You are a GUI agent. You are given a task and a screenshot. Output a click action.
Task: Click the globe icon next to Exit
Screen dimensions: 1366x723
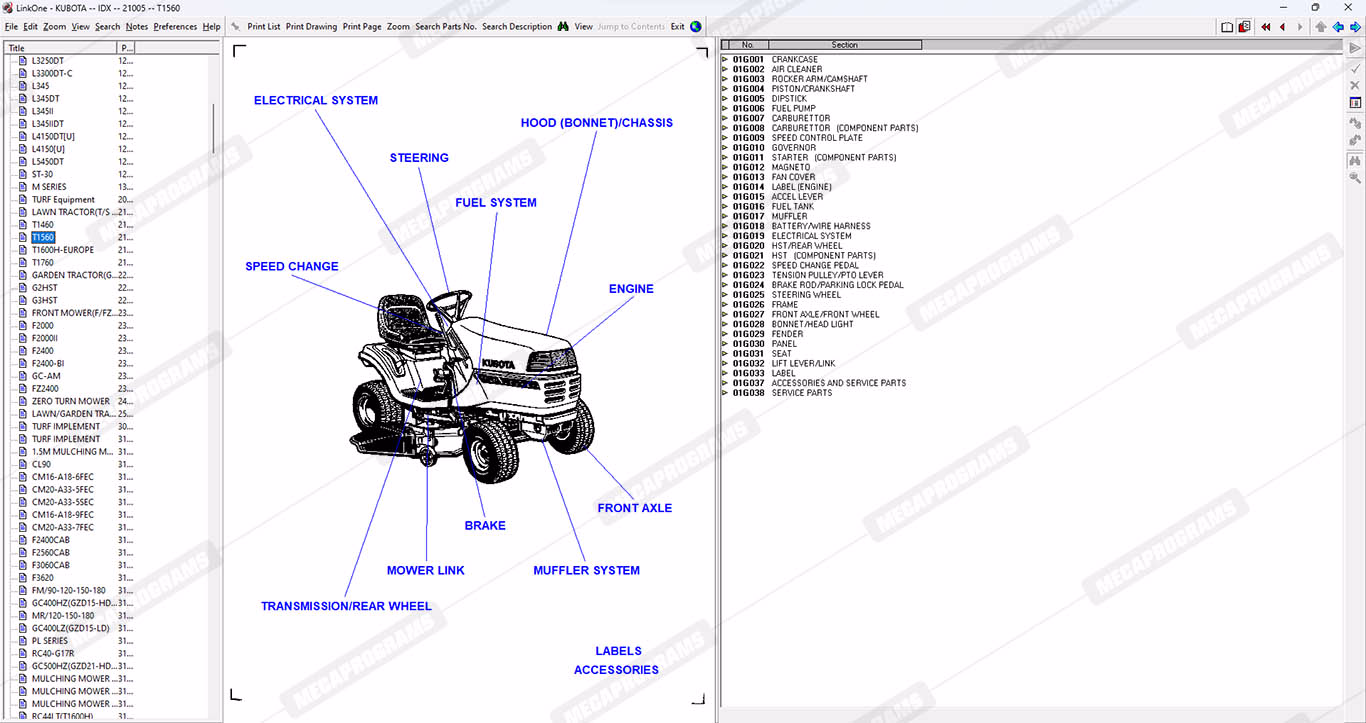696,27
